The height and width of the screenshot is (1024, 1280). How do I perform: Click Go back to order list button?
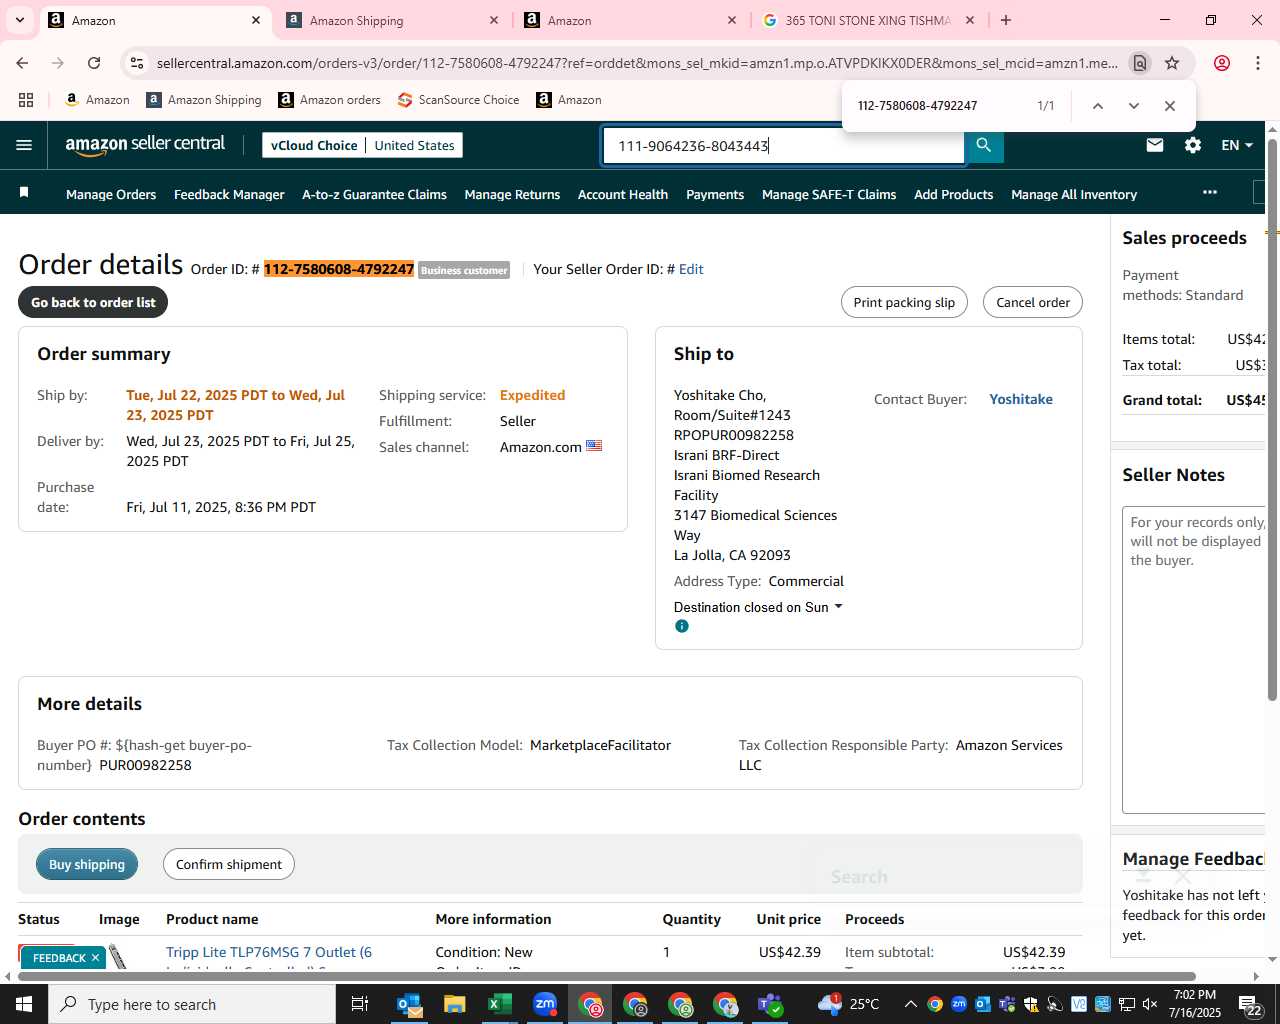[x=93, y=302]
